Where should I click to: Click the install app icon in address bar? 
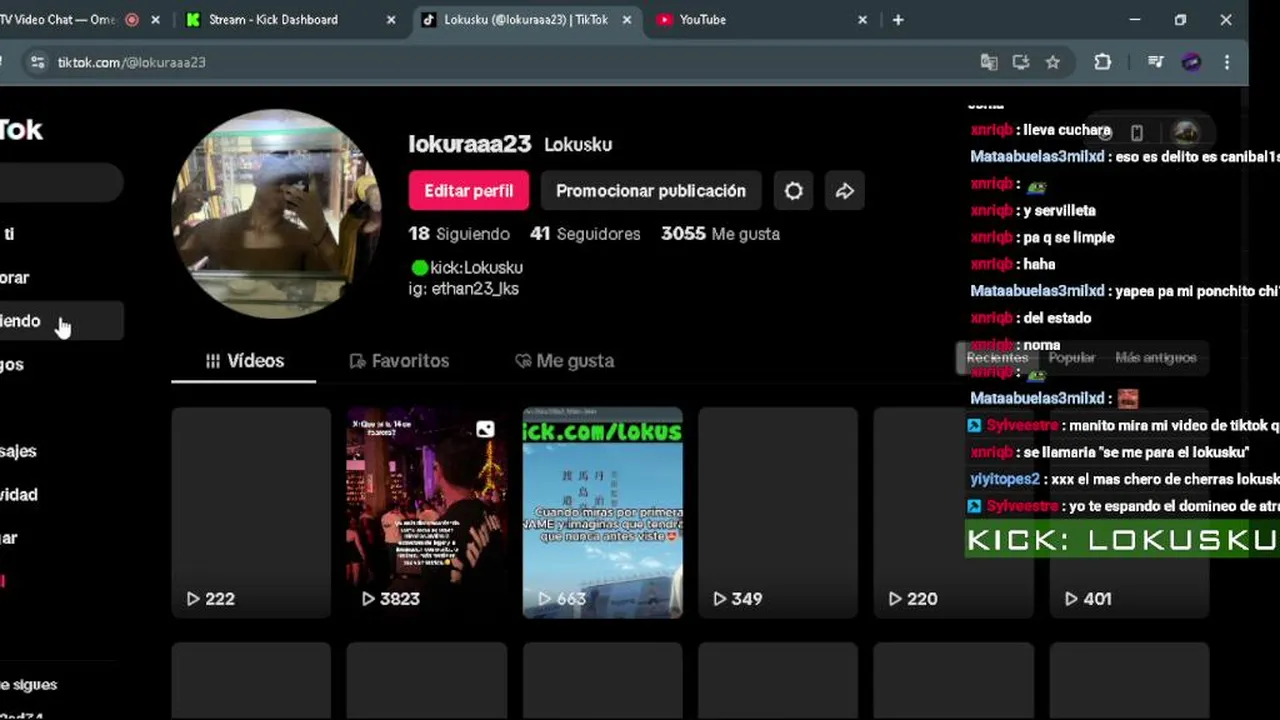coord(1021,62)
